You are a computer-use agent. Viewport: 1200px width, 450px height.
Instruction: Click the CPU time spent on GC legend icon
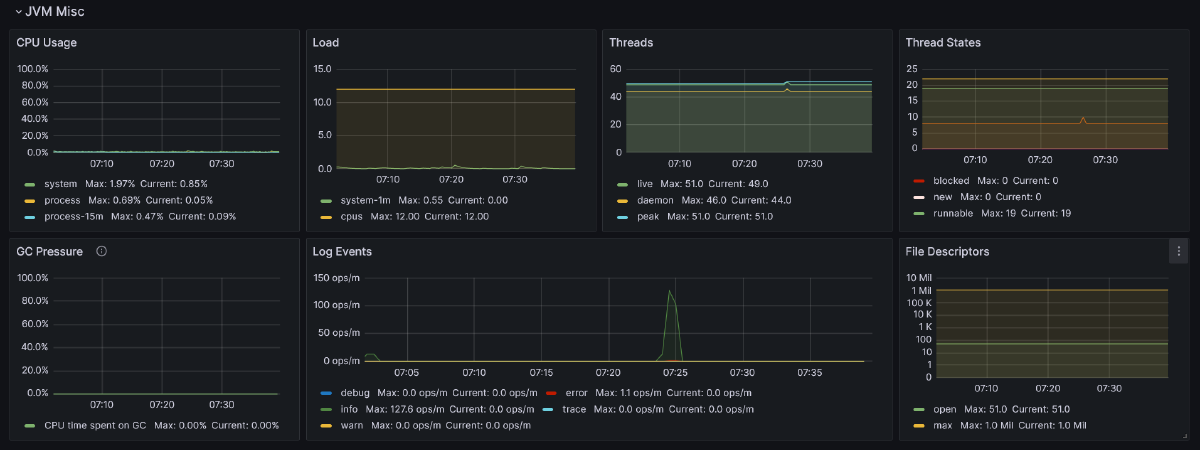point(30,425)
